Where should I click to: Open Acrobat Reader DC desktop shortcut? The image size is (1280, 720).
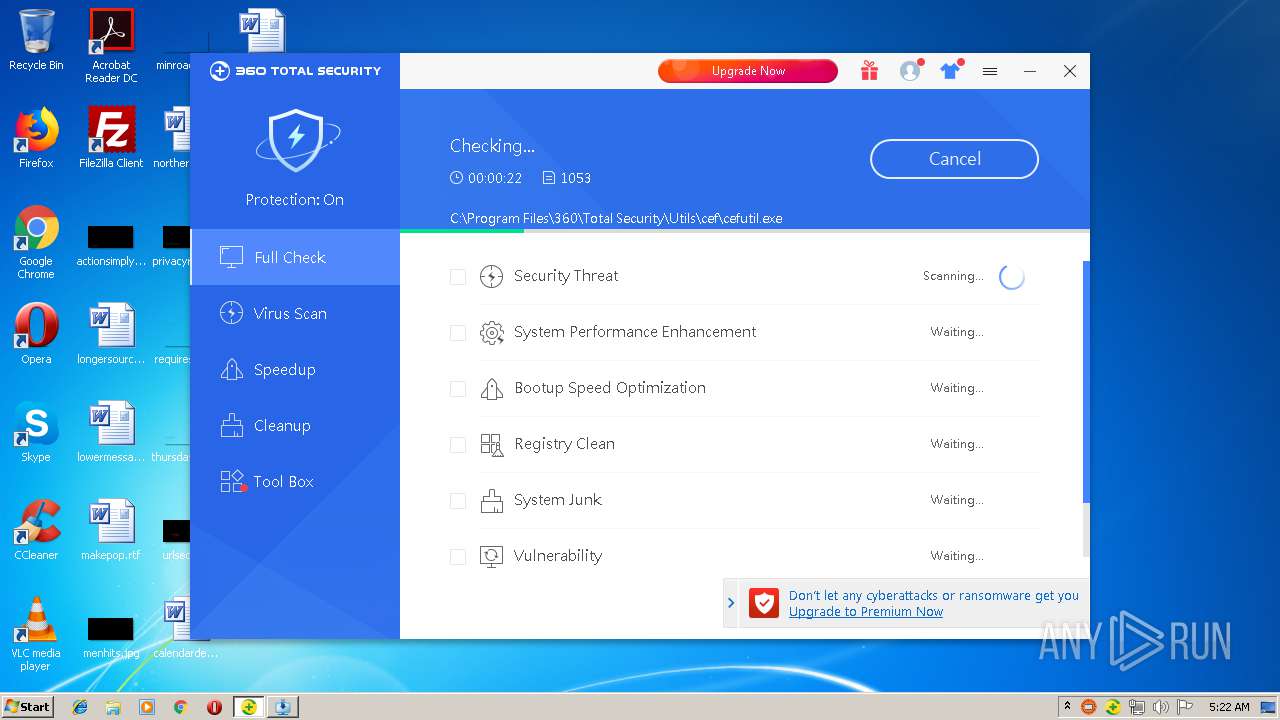[111, 46]
